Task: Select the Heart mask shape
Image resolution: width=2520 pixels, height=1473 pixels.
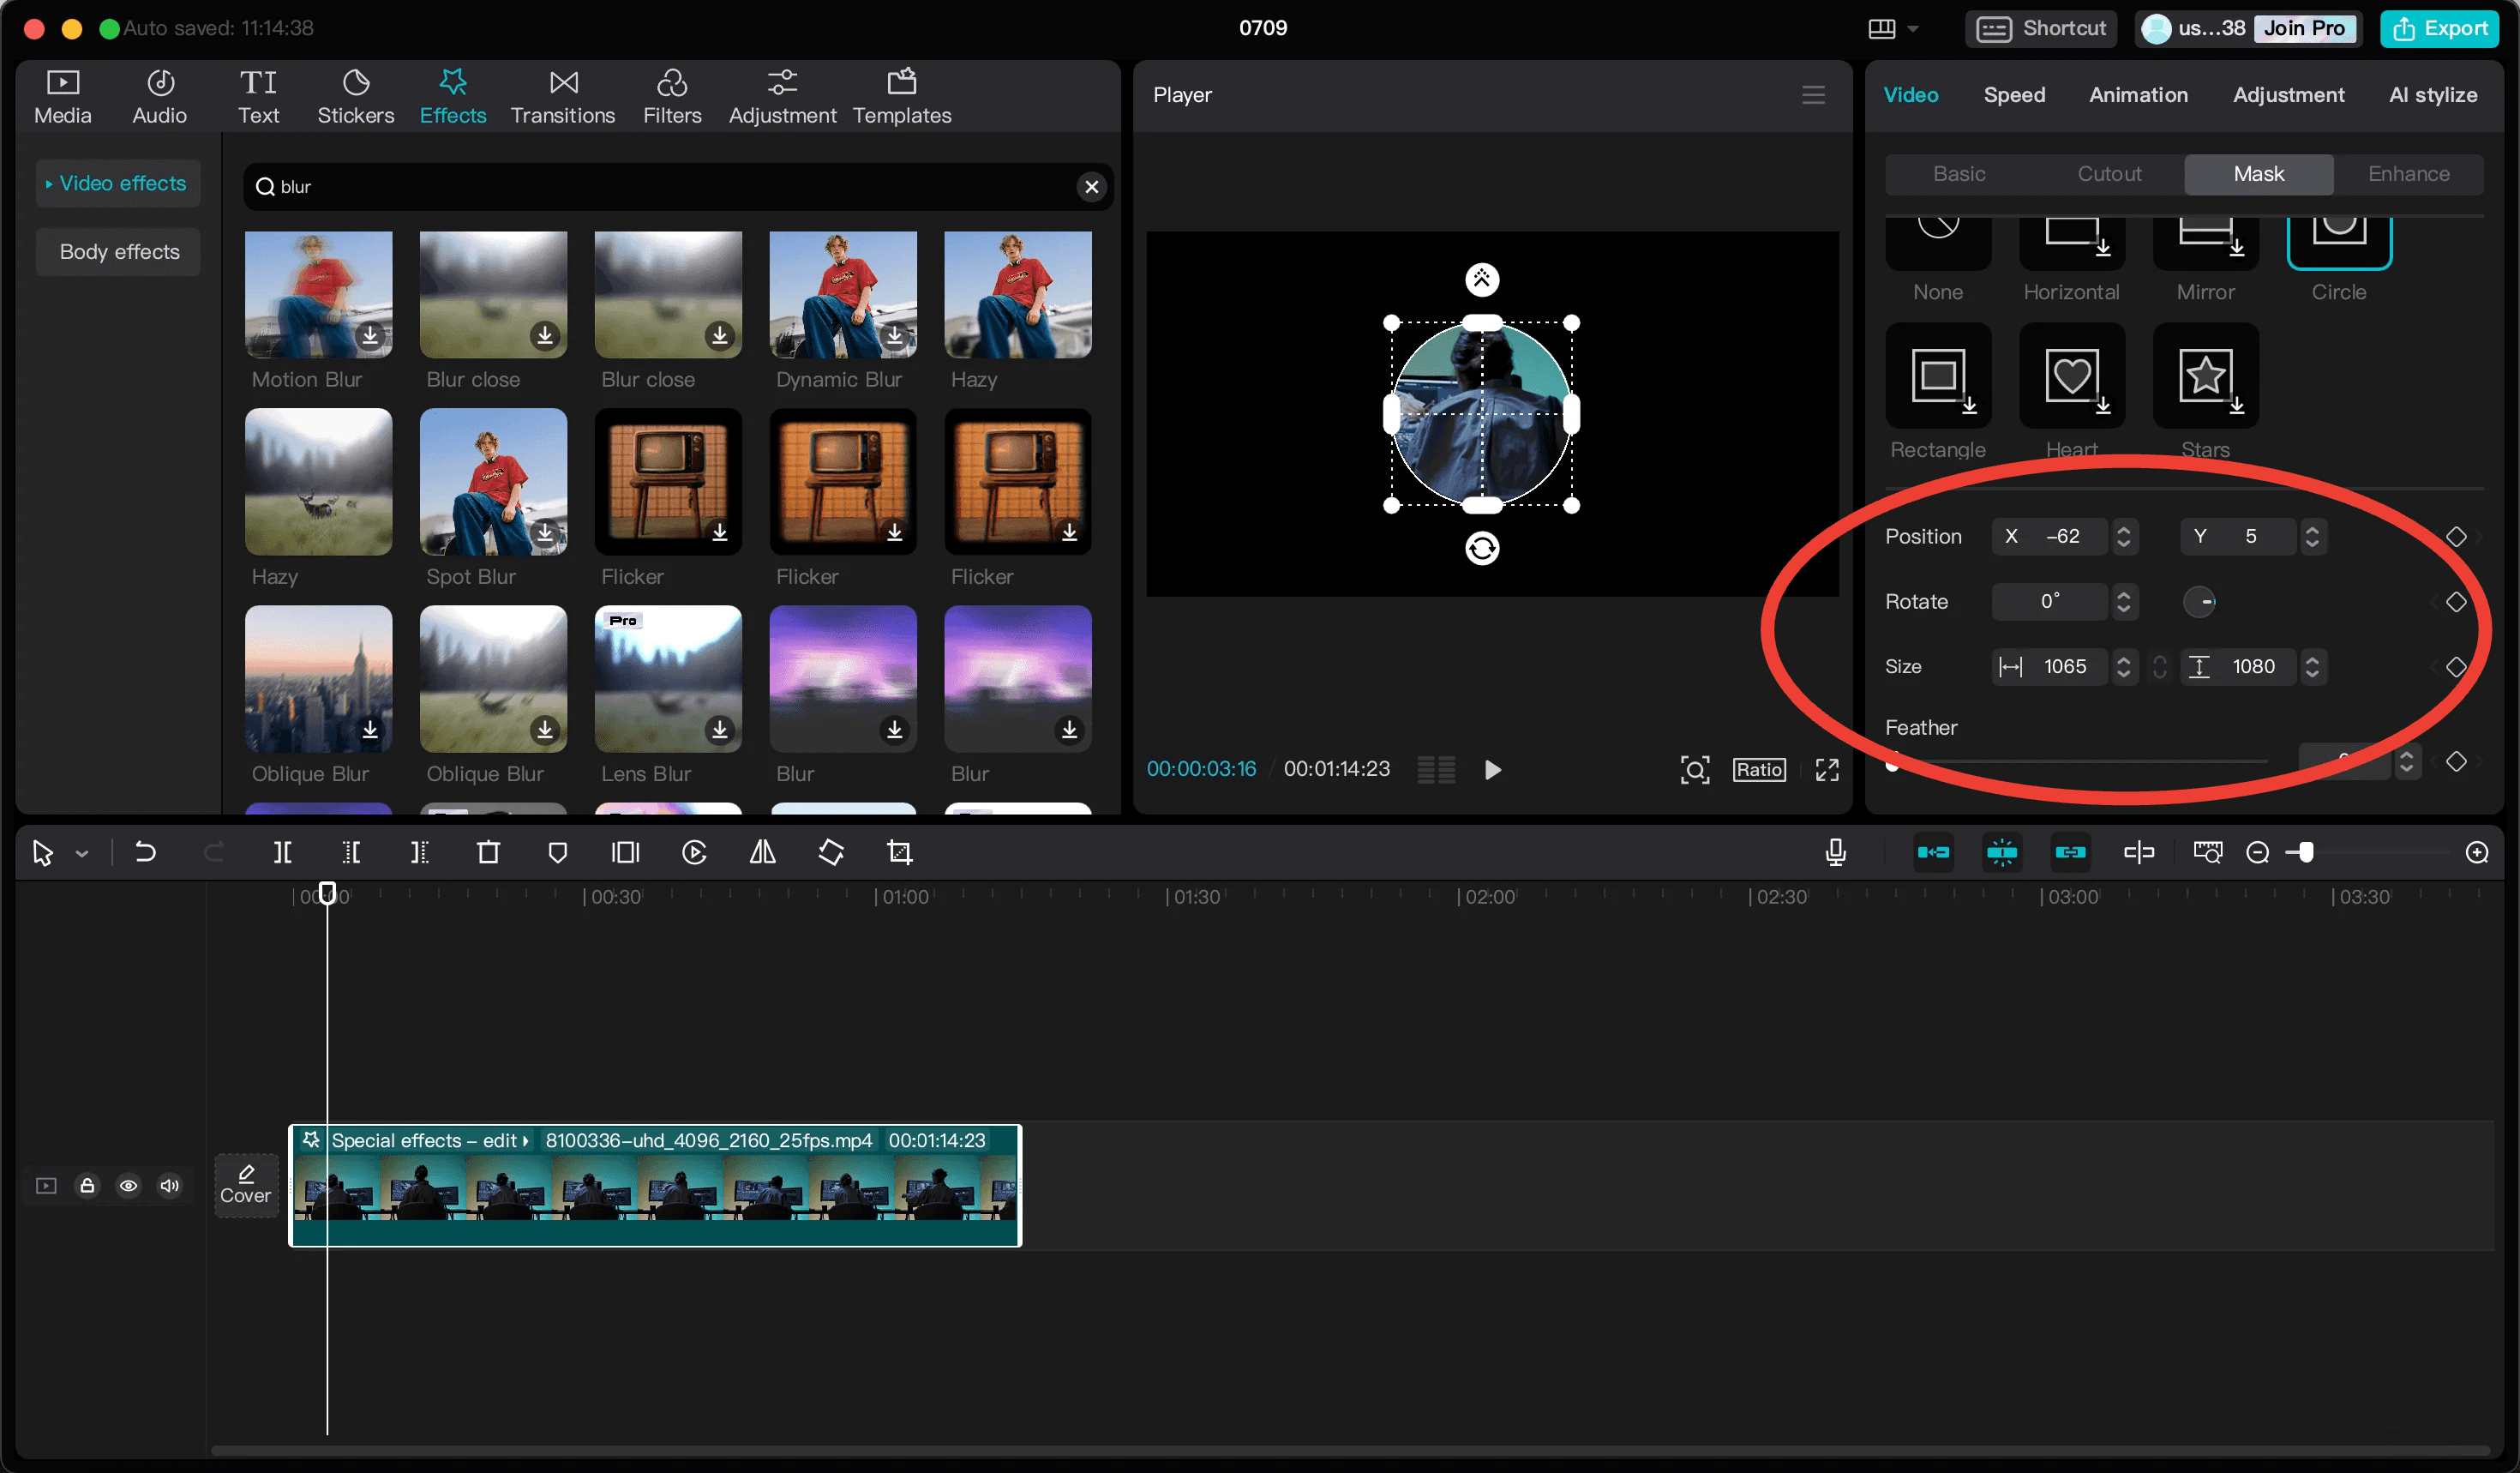Action: 2071,376
